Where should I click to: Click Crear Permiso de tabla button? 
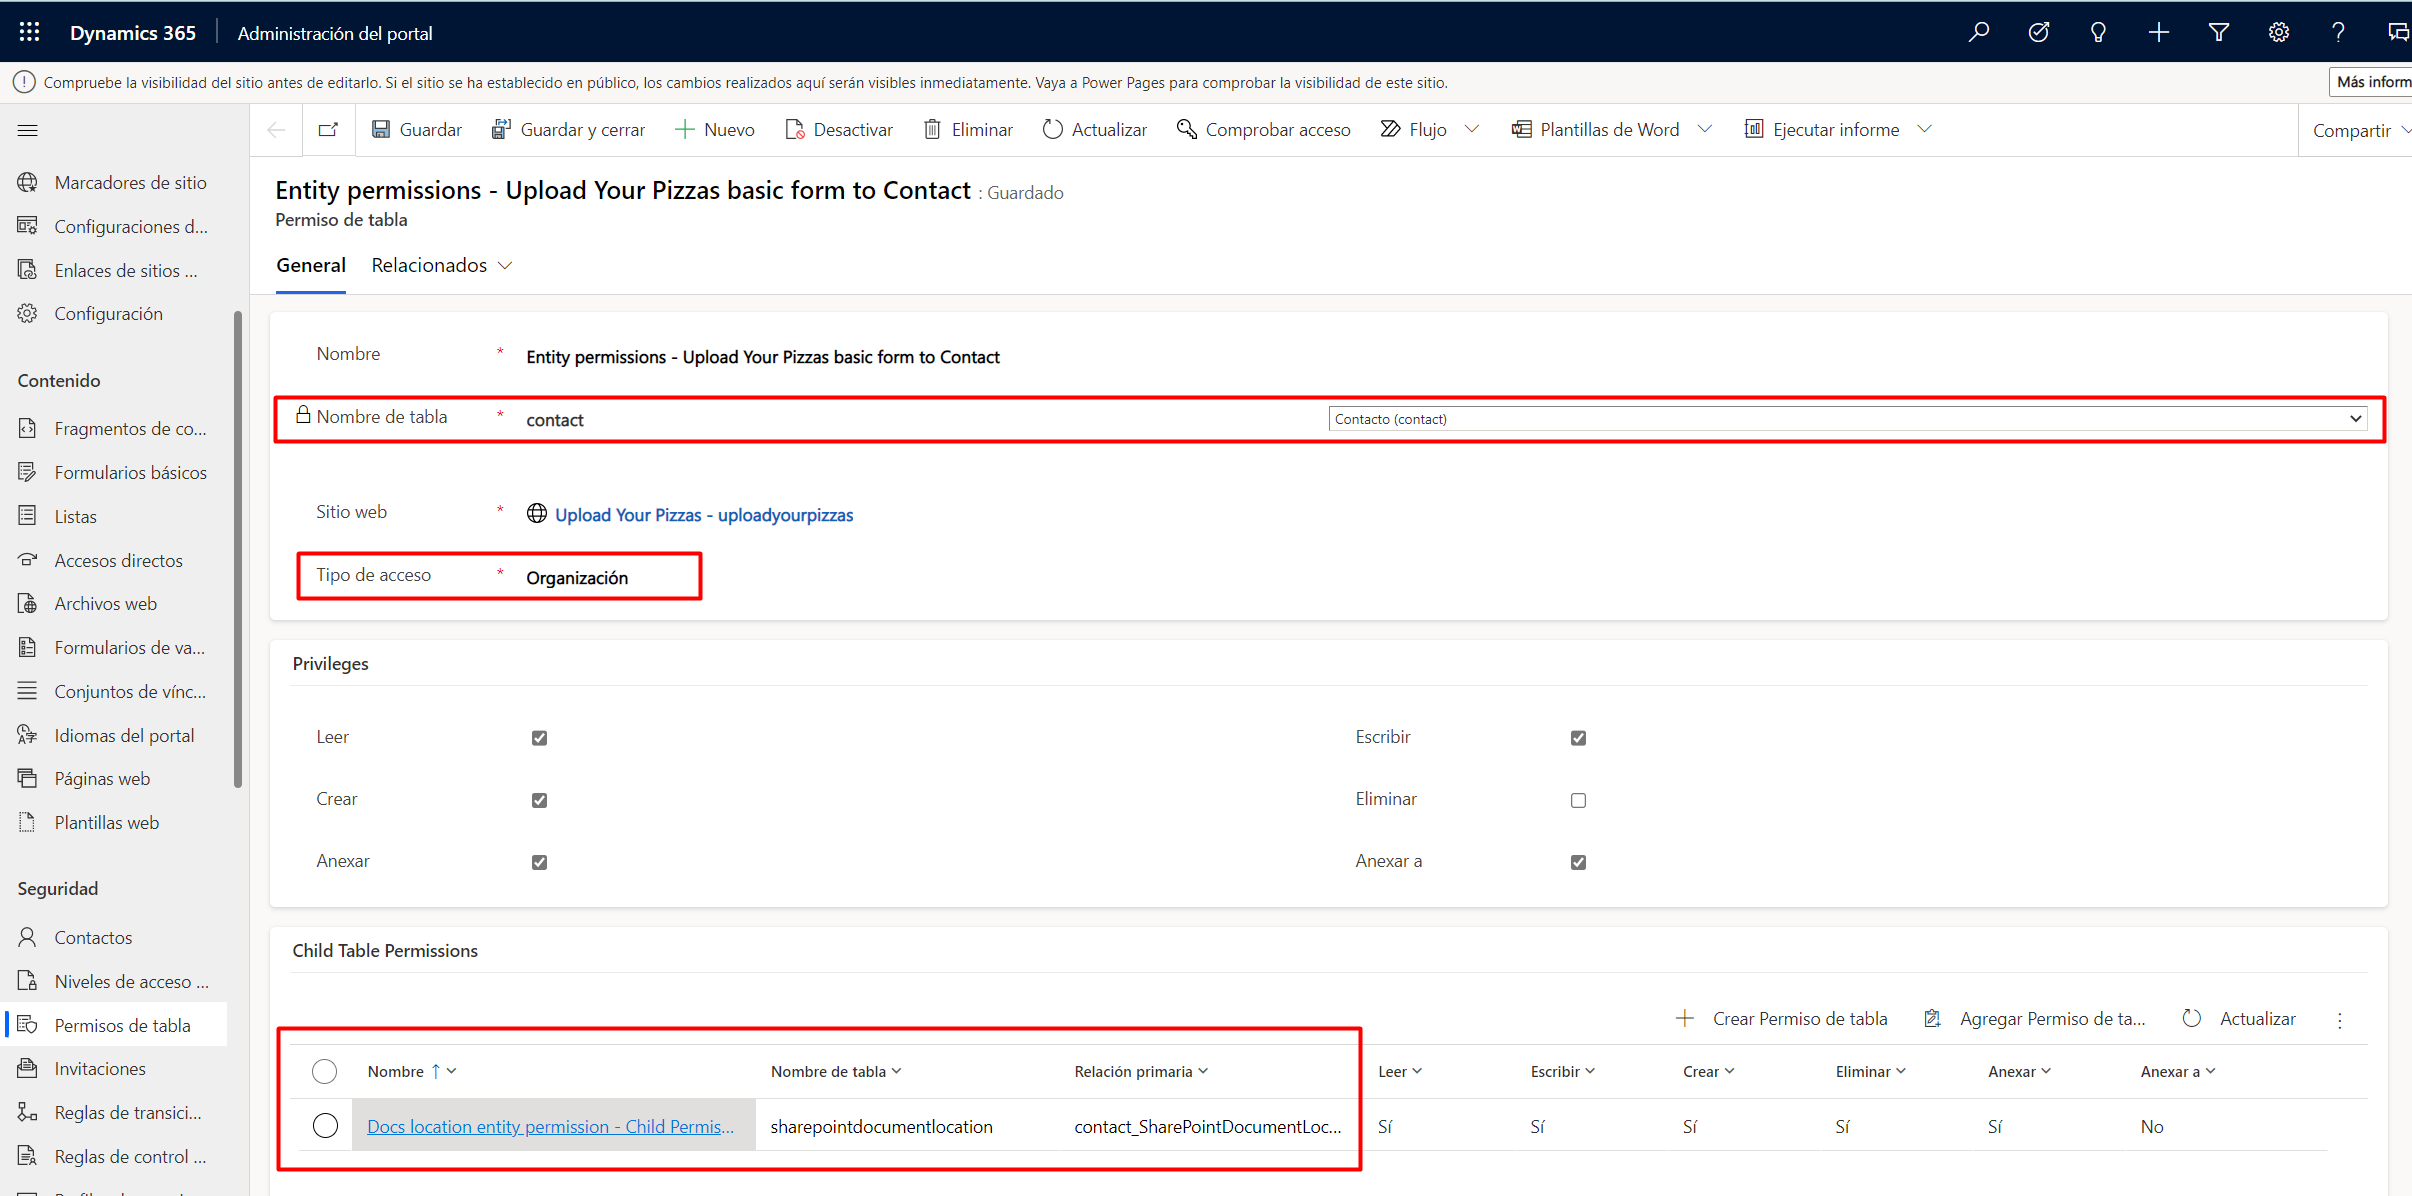click(x=1782, y=1019)
